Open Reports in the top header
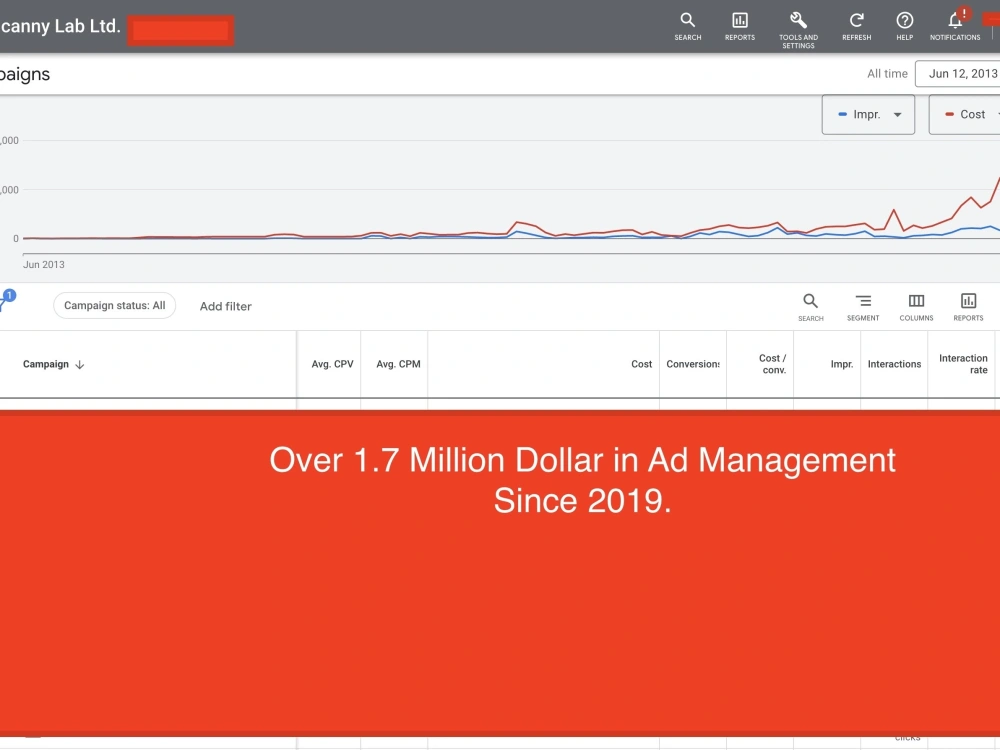The width and height of the screenshot is (1000, 750). point(740,27)
